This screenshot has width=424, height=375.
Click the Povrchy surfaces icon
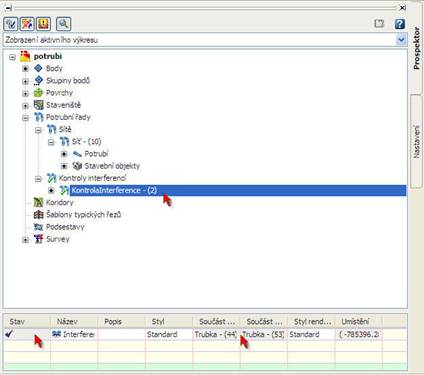tap(38, 93)
